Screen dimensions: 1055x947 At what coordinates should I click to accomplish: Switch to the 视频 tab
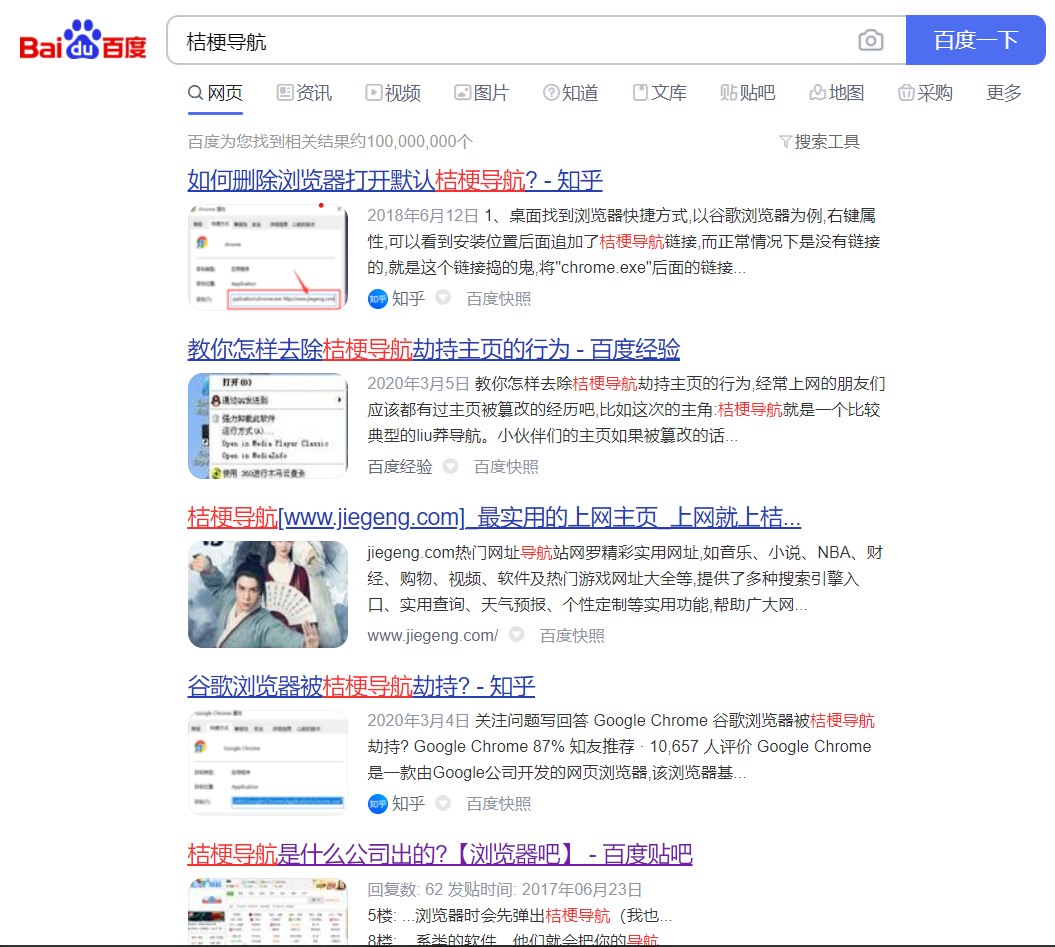click(393, 93)
